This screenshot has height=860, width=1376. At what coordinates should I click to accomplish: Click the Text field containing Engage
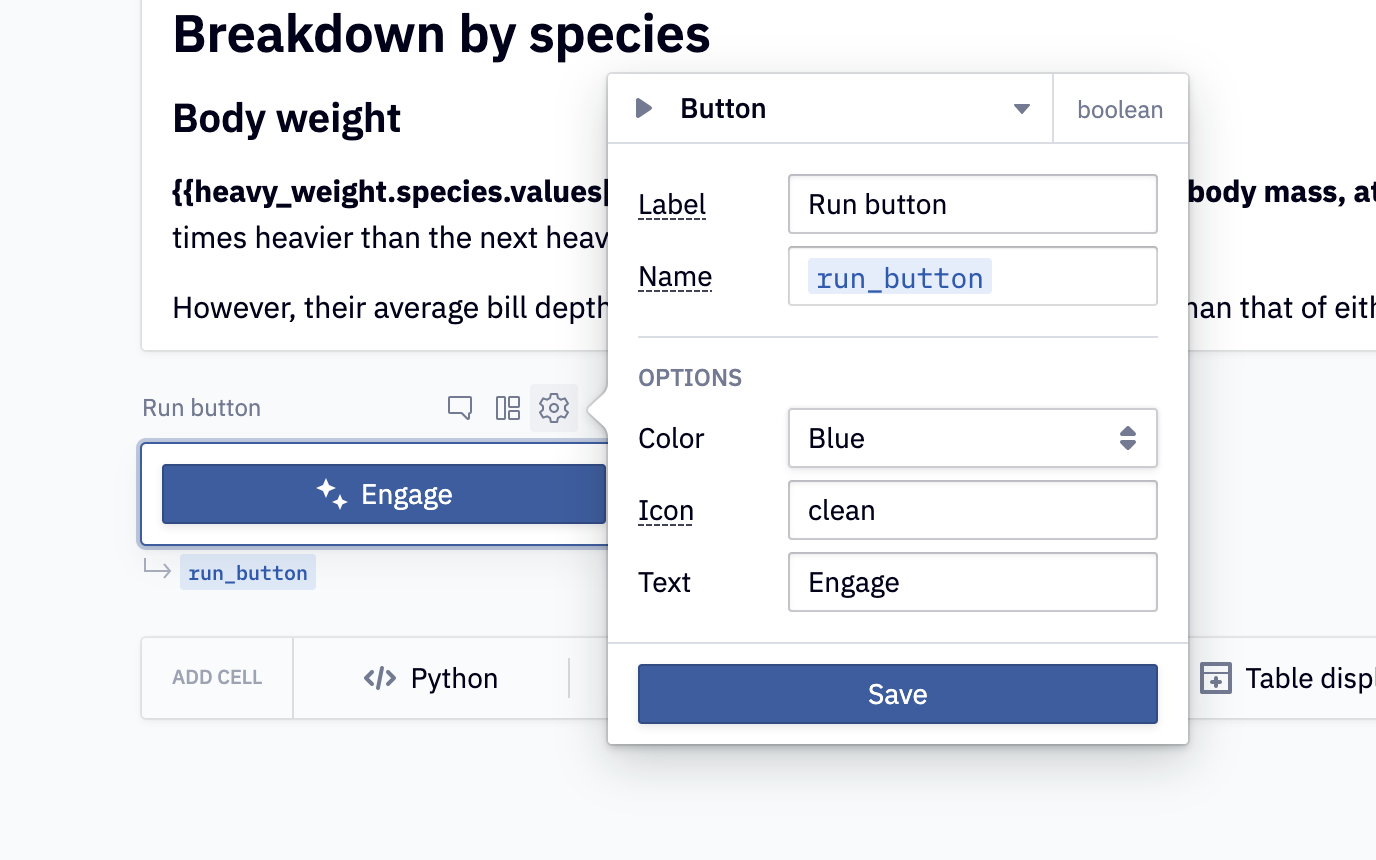(972, 582)
